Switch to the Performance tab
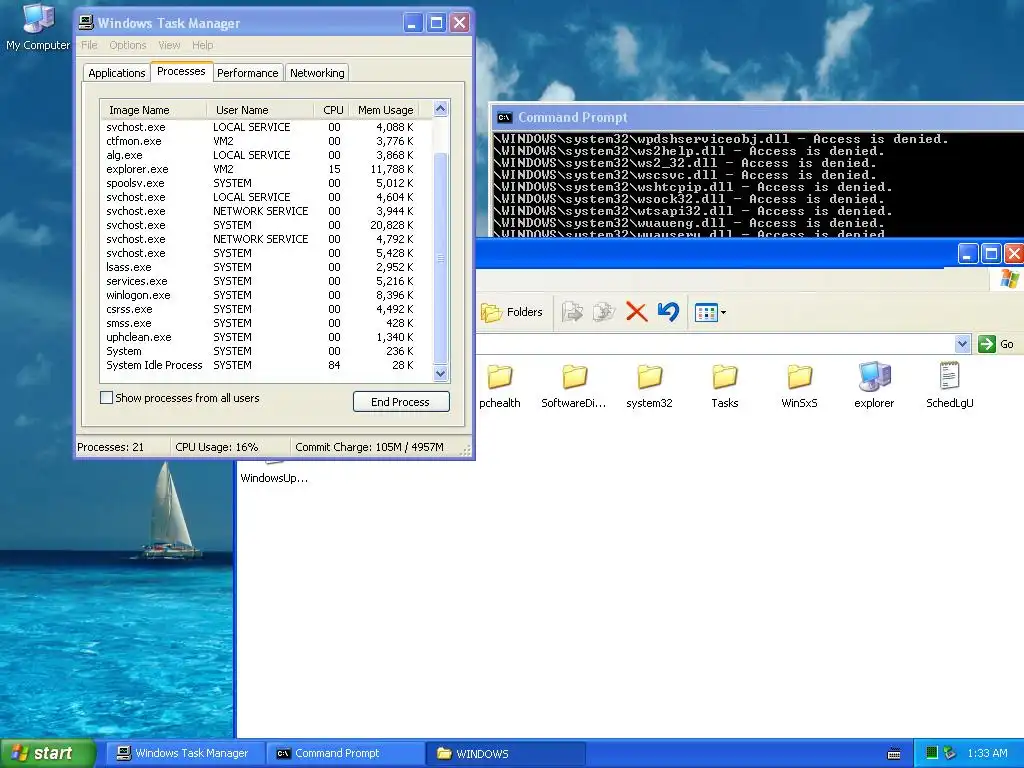 click(x=248, y=73)
